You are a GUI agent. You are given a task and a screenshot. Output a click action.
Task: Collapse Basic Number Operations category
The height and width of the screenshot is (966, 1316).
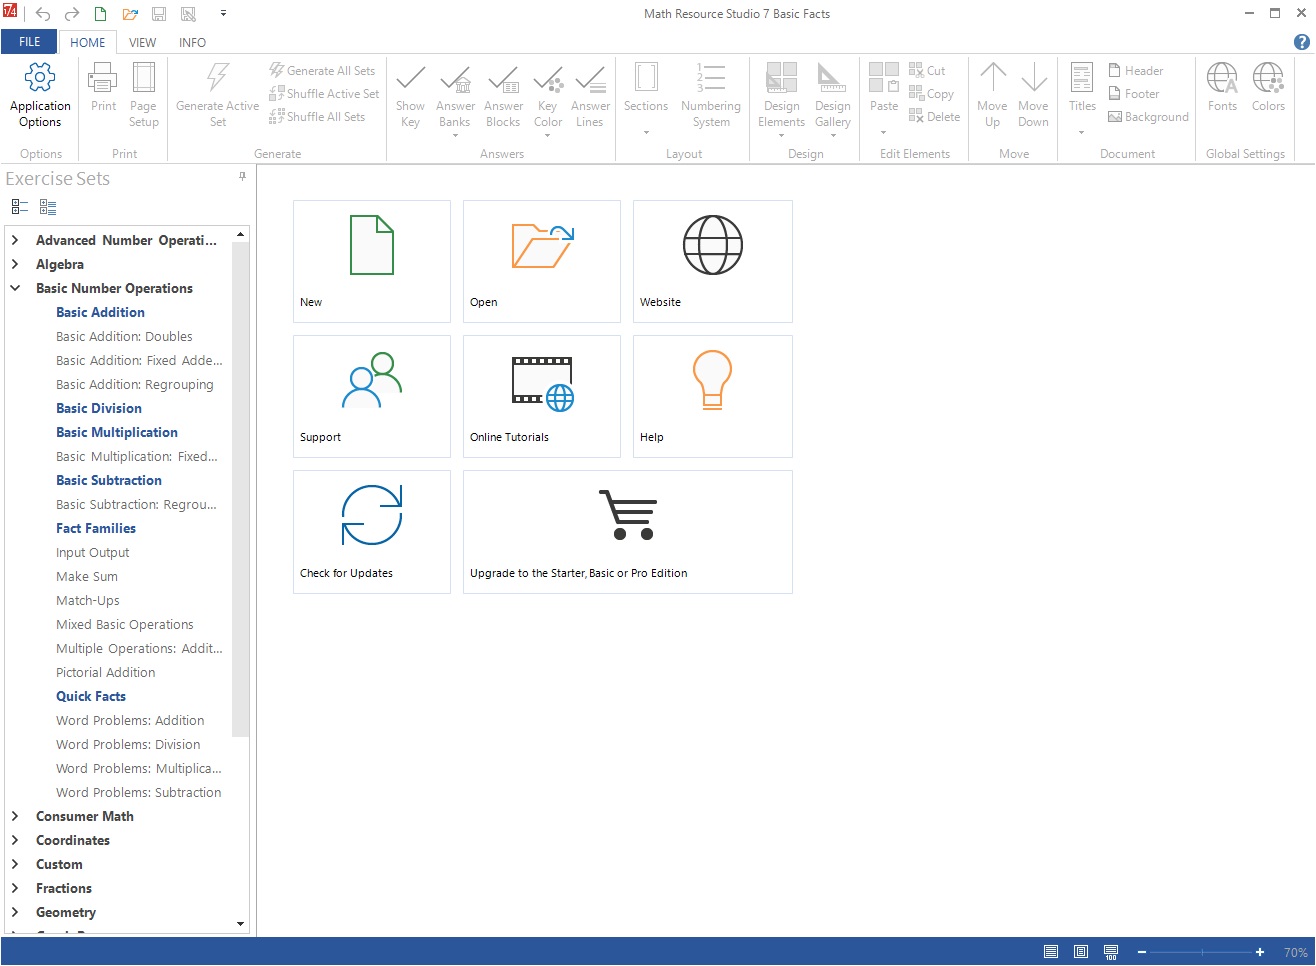(x=15, y=288)
